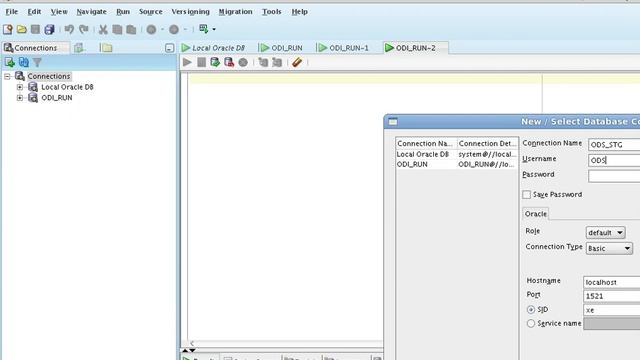Screen dimensions: 640x360
Task: Open the Migration menu
Action: [x=236, y=11]
